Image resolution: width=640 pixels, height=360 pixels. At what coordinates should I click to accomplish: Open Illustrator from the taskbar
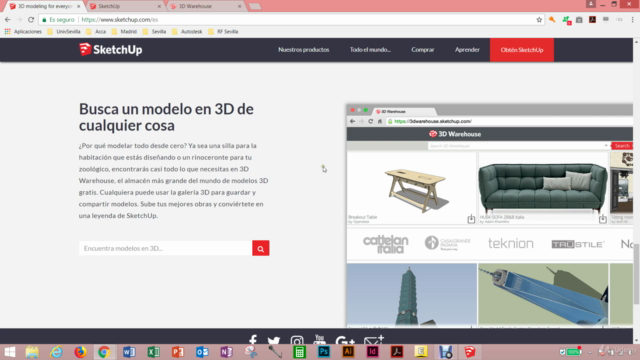pyautogui.click(x=348, y=352)
